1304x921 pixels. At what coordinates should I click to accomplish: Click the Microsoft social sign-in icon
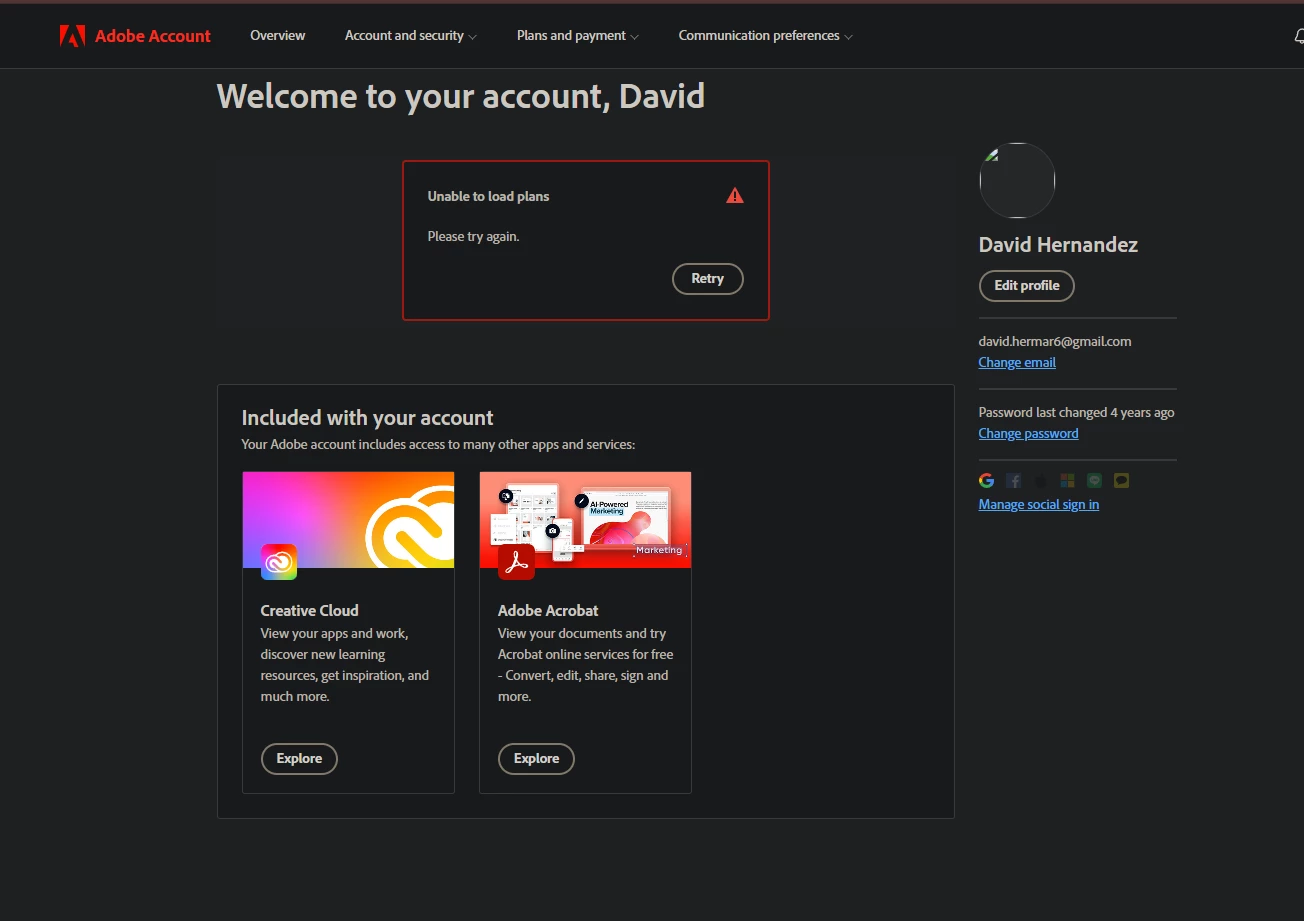pos(1068,480)
